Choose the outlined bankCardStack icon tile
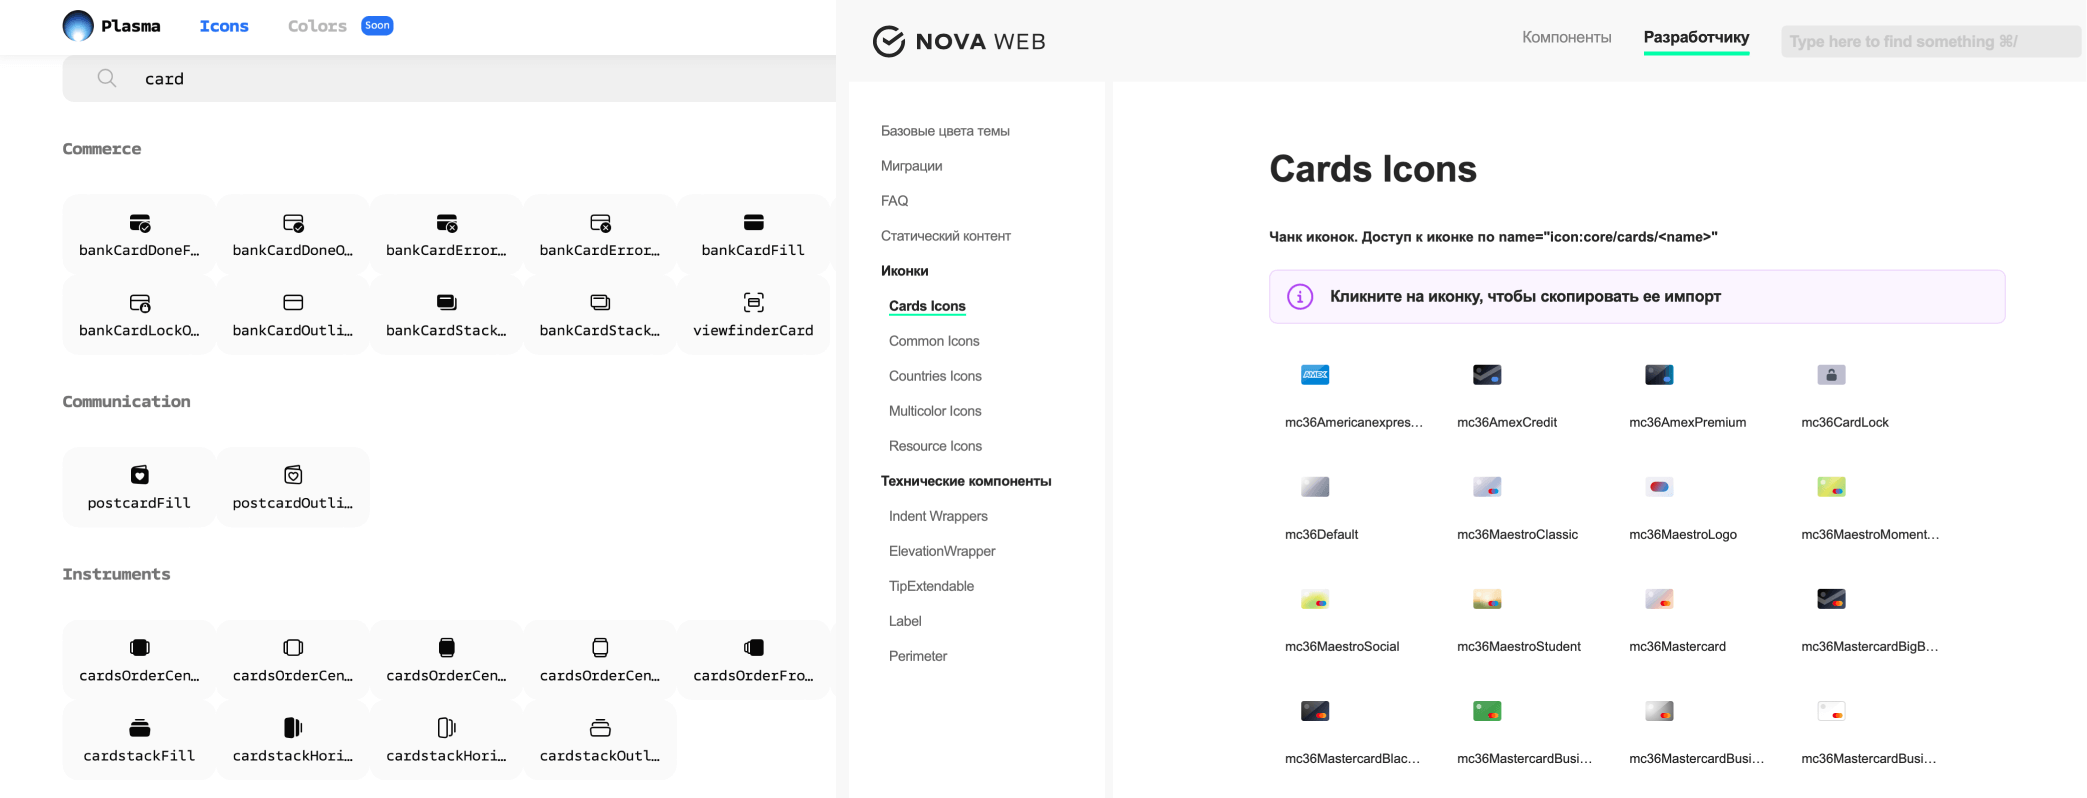 (600, 314)
